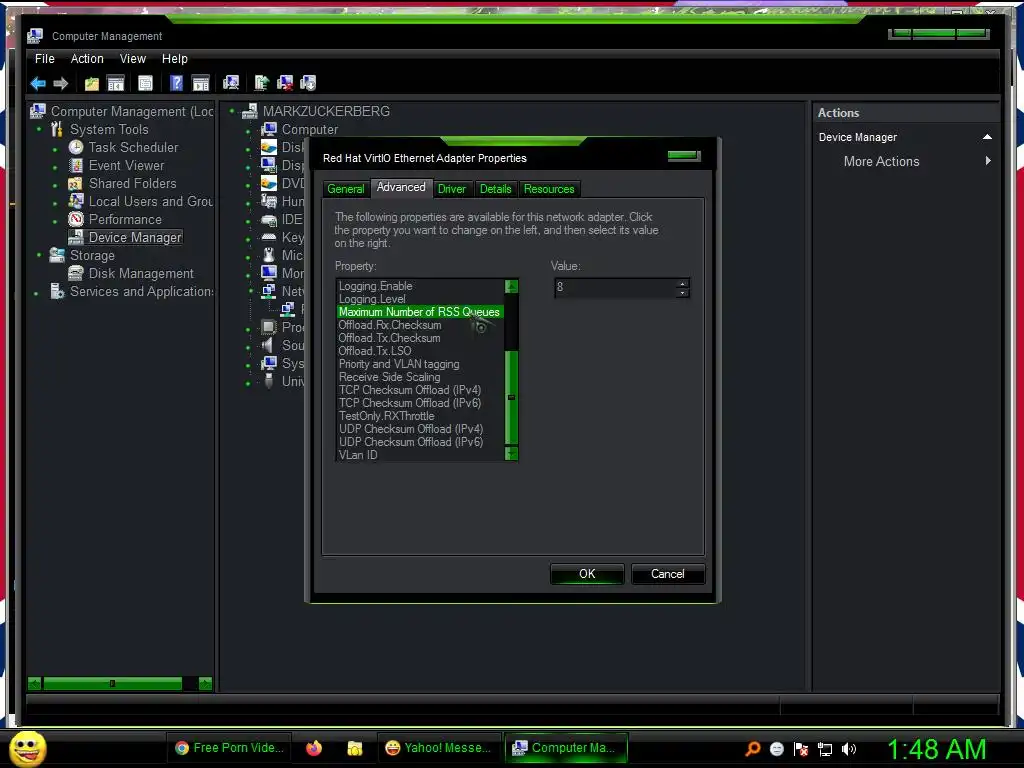Click the Computer Management taskbar button
This screenshot has width=1024, height=768.
click(x=566, y=748)
